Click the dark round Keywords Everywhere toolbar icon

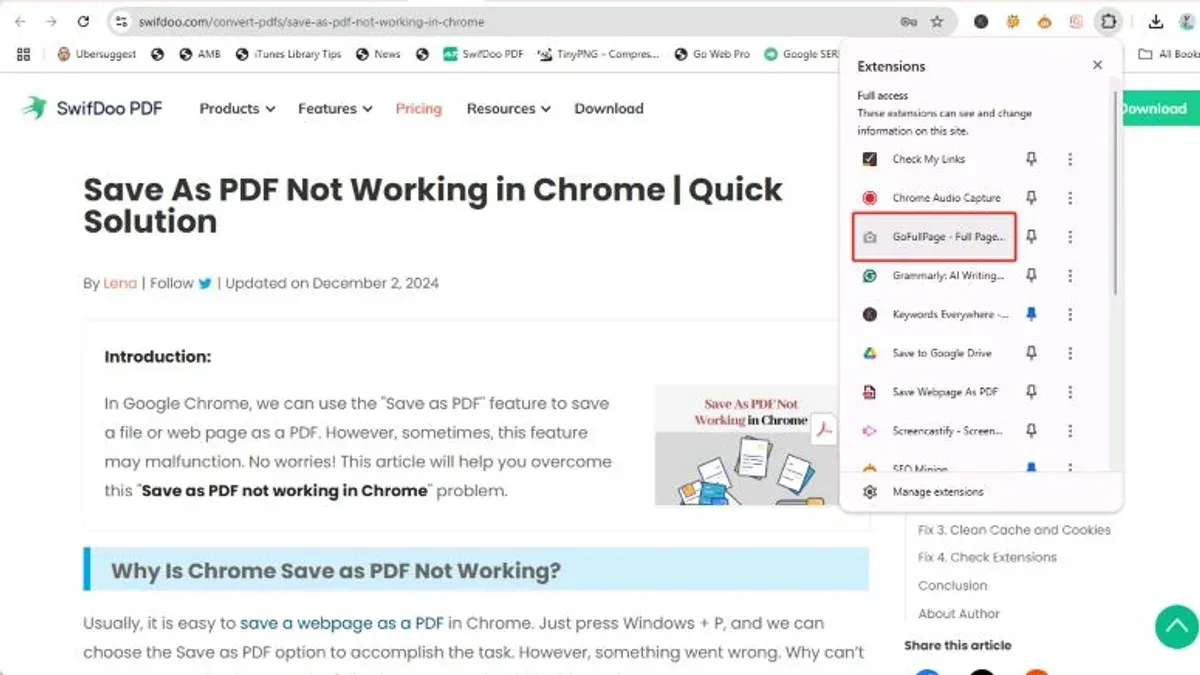(x=981, y=21)
